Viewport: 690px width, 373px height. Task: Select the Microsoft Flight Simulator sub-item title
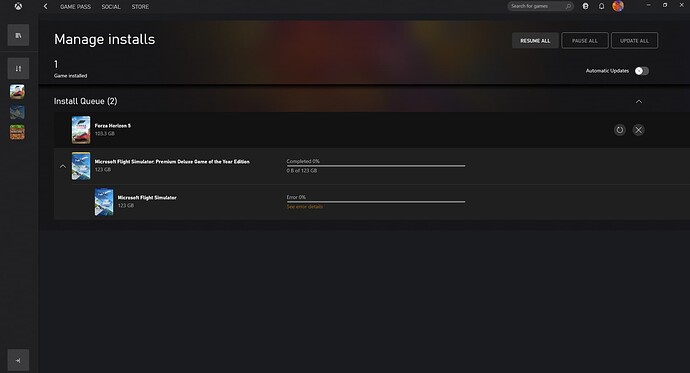pyautogui.click(x=147, y=198)
